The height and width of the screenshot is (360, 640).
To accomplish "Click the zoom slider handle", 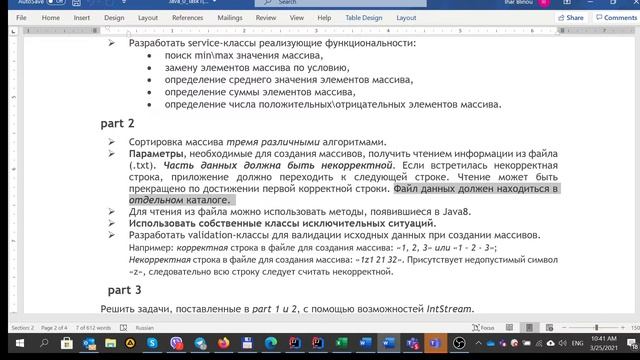I will pos(596,328).
